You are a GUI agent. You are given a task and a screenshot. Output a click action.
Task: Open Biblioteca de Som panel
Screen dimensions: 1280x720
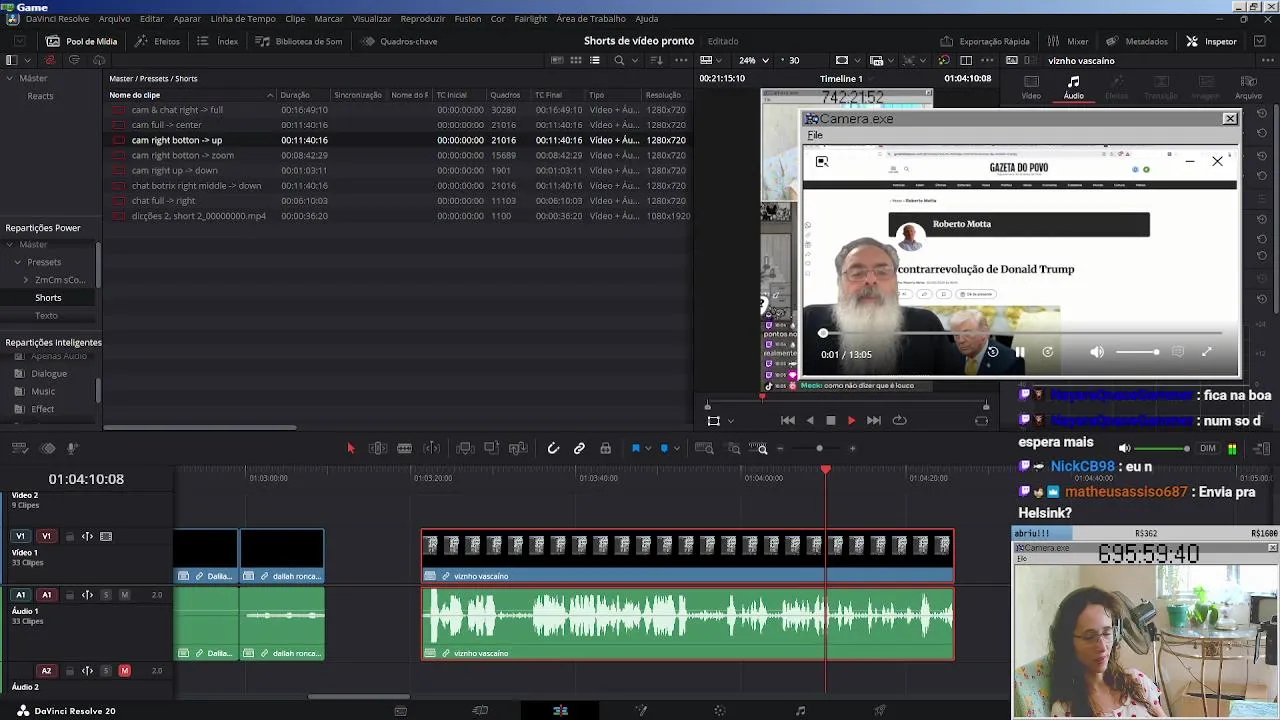(x=298, y=41)
